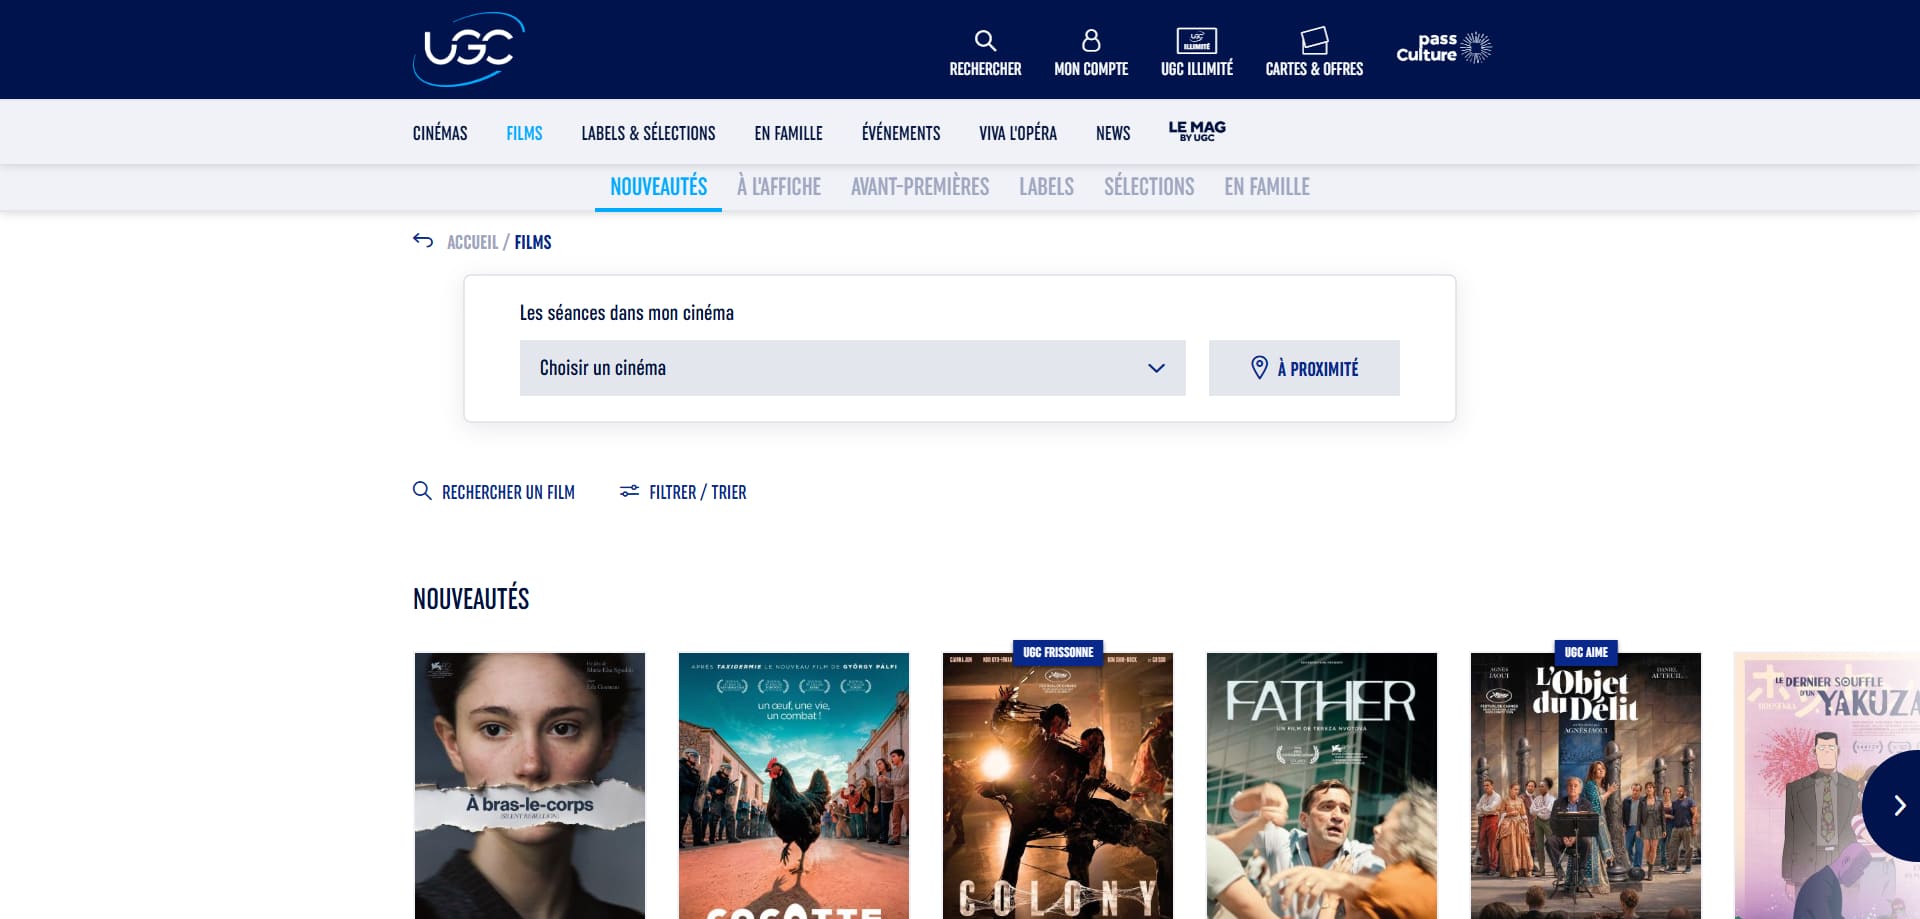
Task: Click Filtrer / Trier link
Action: tap(698, 492)
